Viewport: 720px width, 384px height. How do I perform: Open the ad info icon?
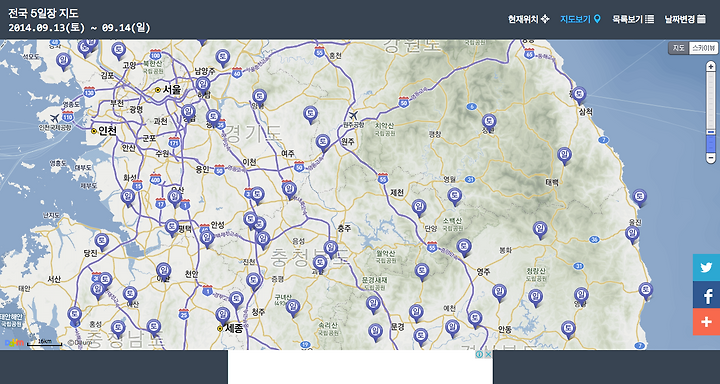479,354
